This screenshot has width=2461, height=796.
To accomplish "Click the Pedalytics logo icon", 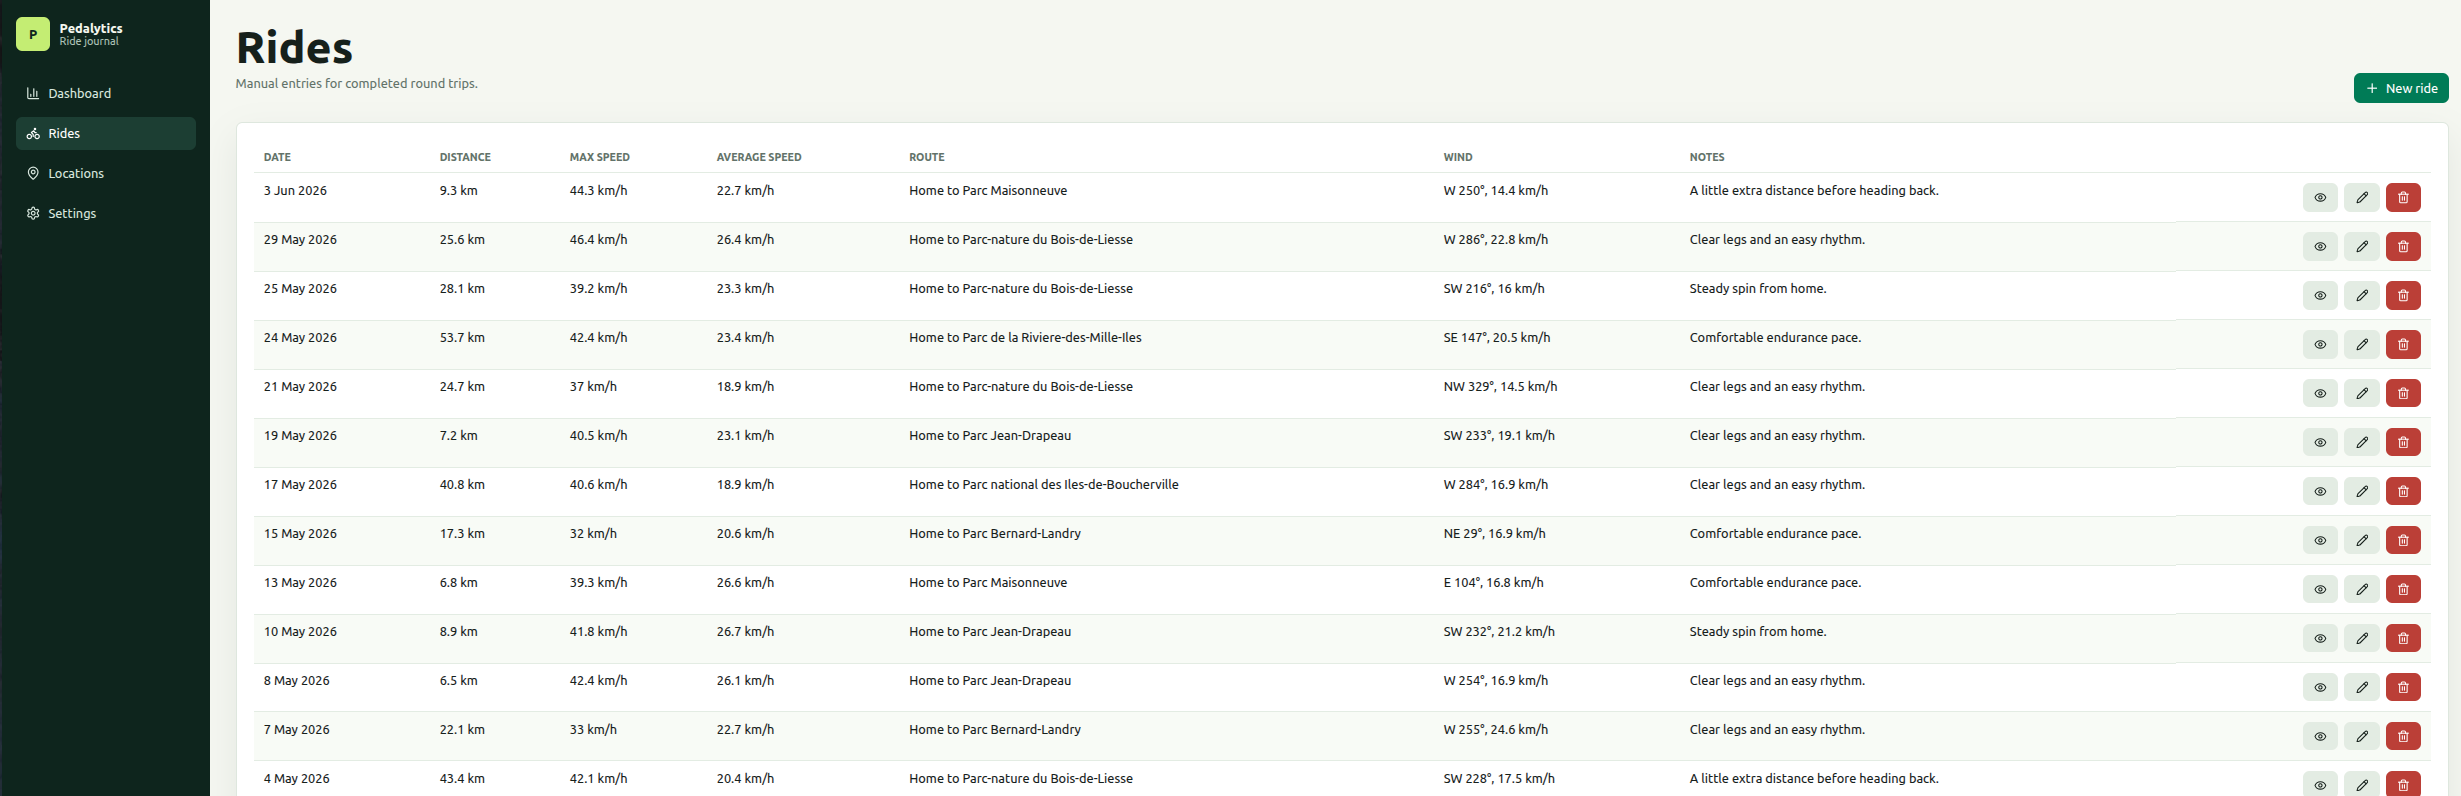I will (x=33, y=34).
